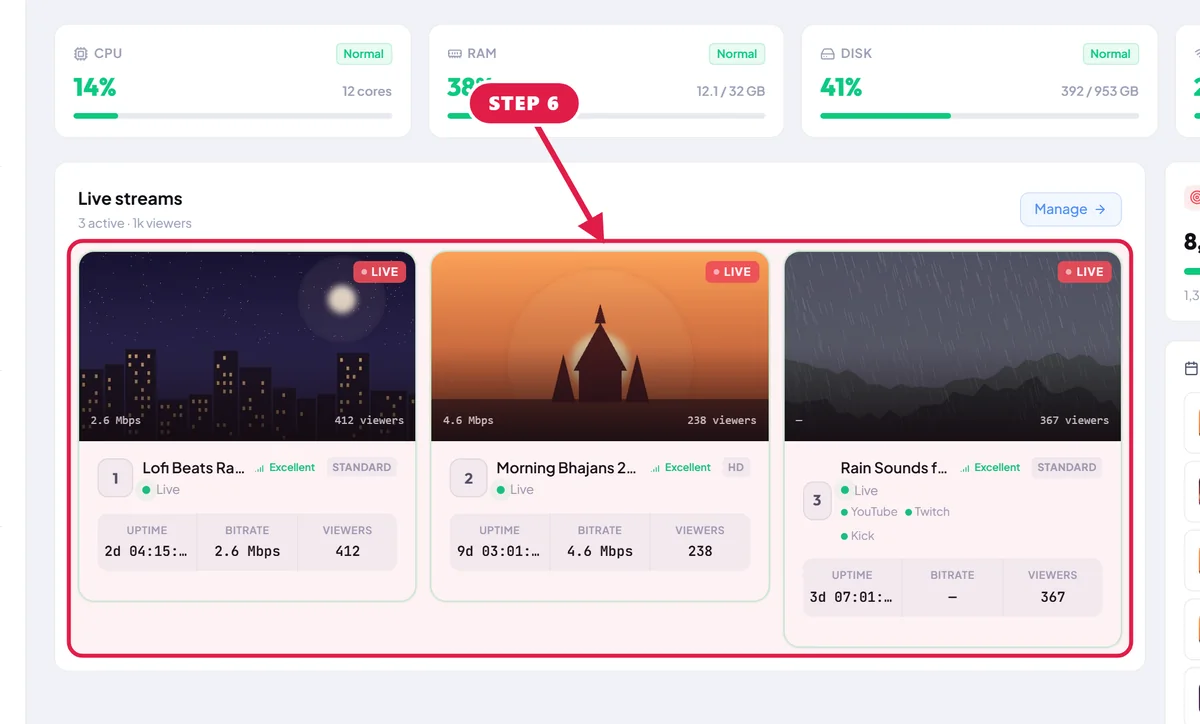
Task: Click number 3 badge on Rain Sounds card
Action: tap(817, 501)
